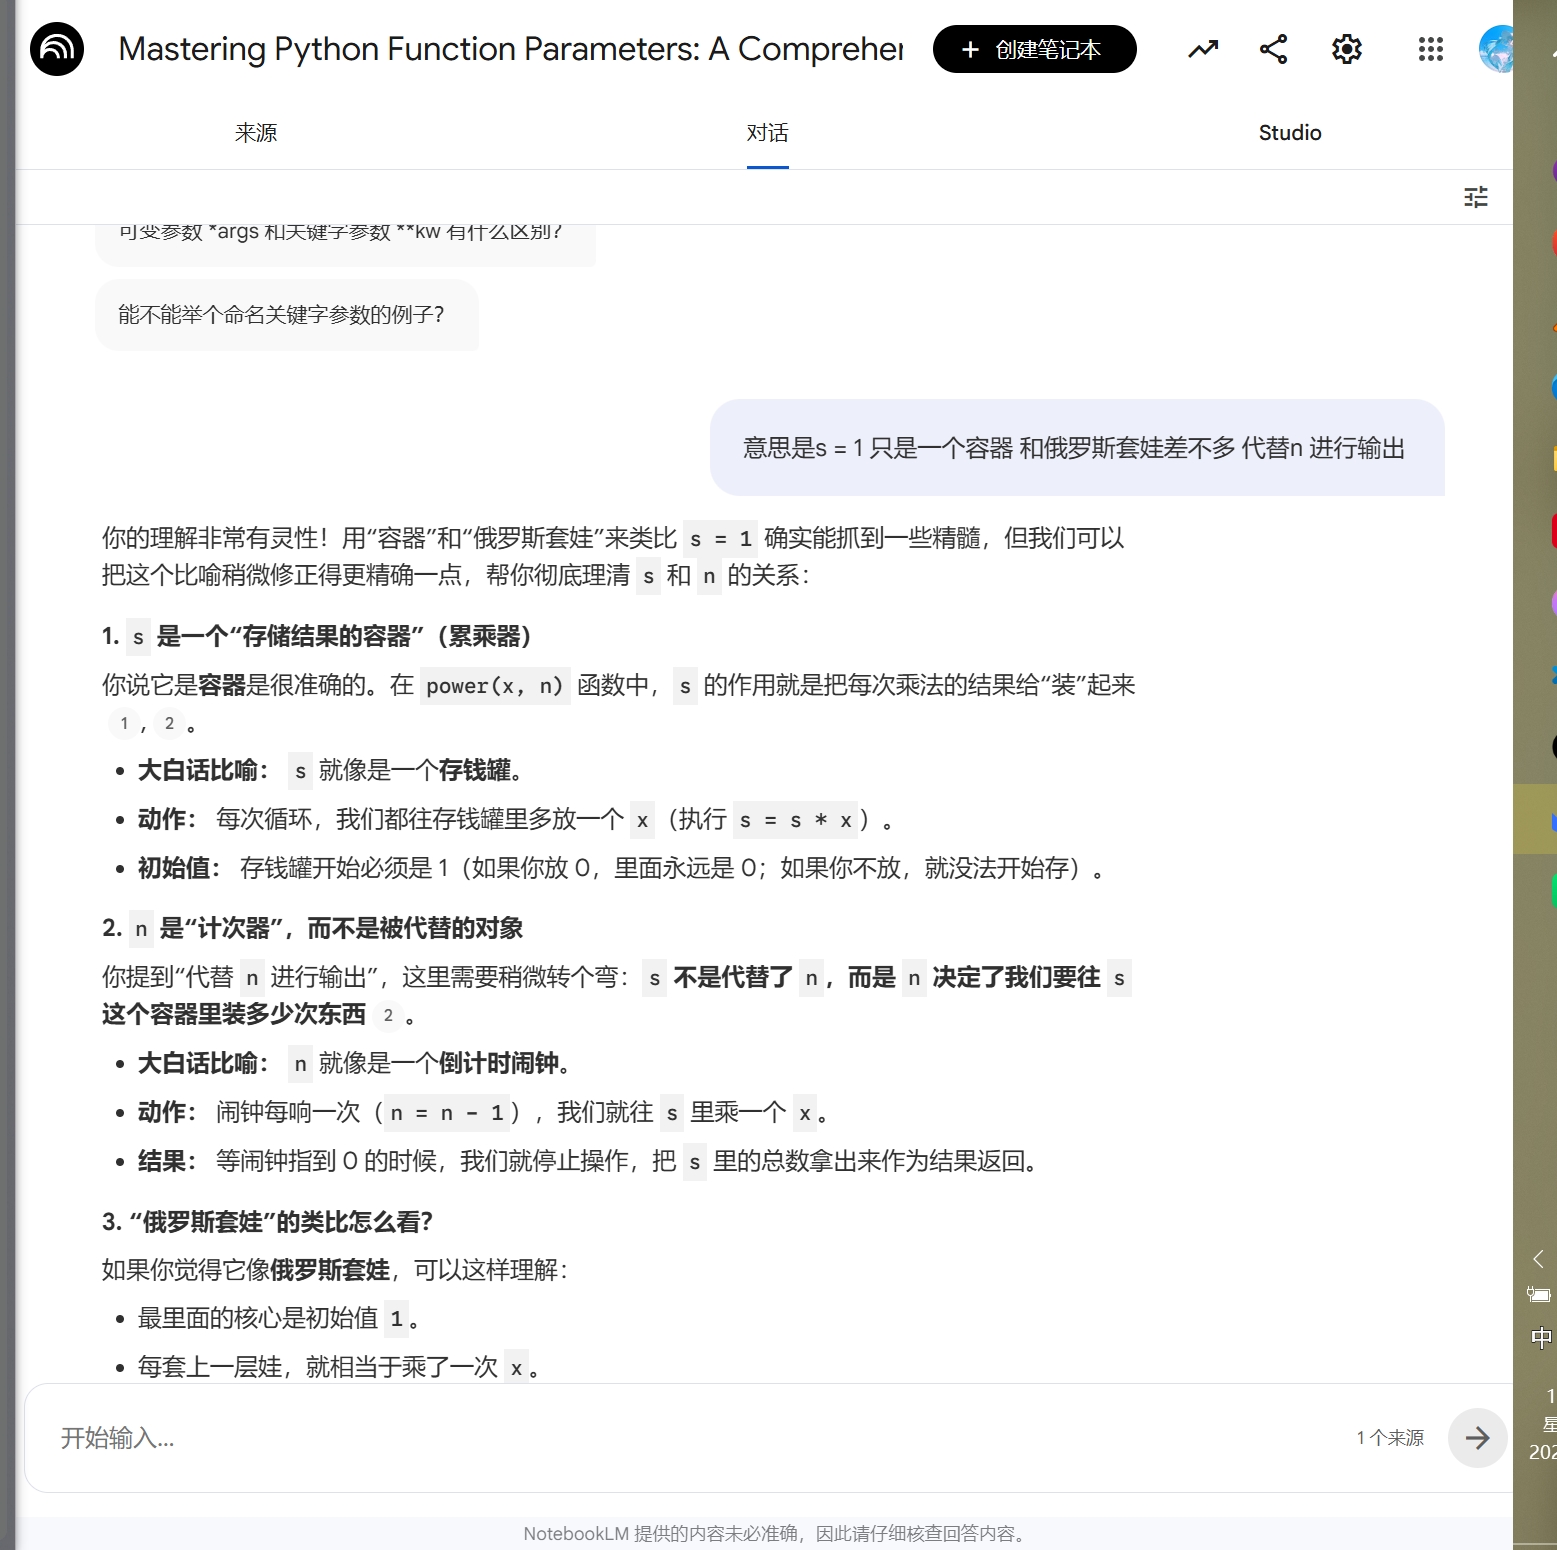Switch to the Studio tab
Screen dimensions: 1557x1550
[1290, 133]
